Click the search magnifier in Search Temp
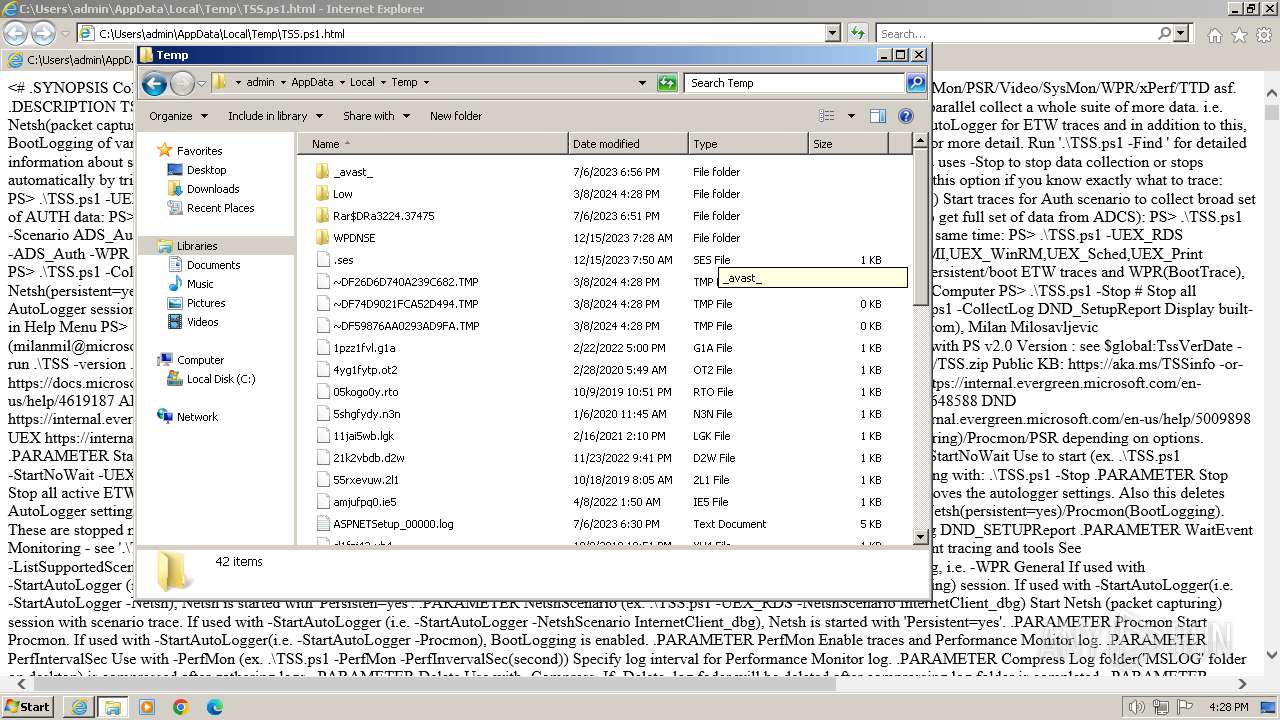 [915, 83]
